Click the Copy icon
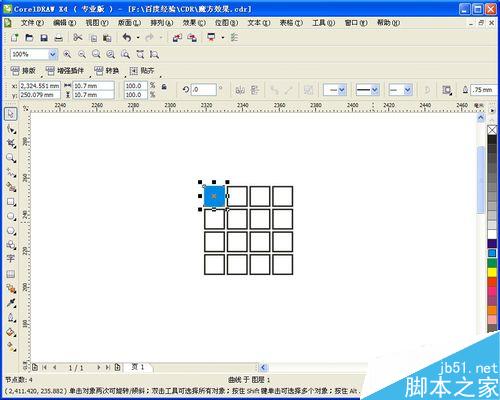This screenshot has height=400, width=500. [x=93, y=38]
